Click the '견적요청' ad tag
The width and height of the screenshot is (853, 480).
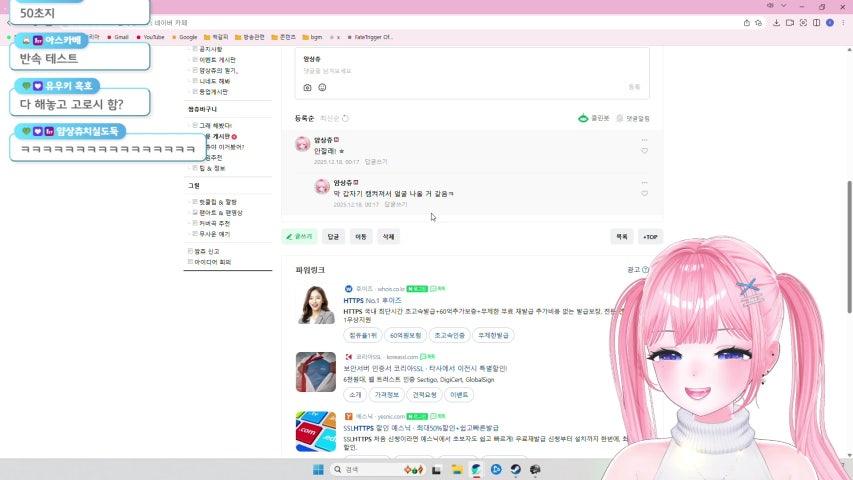tap(424, 395)
